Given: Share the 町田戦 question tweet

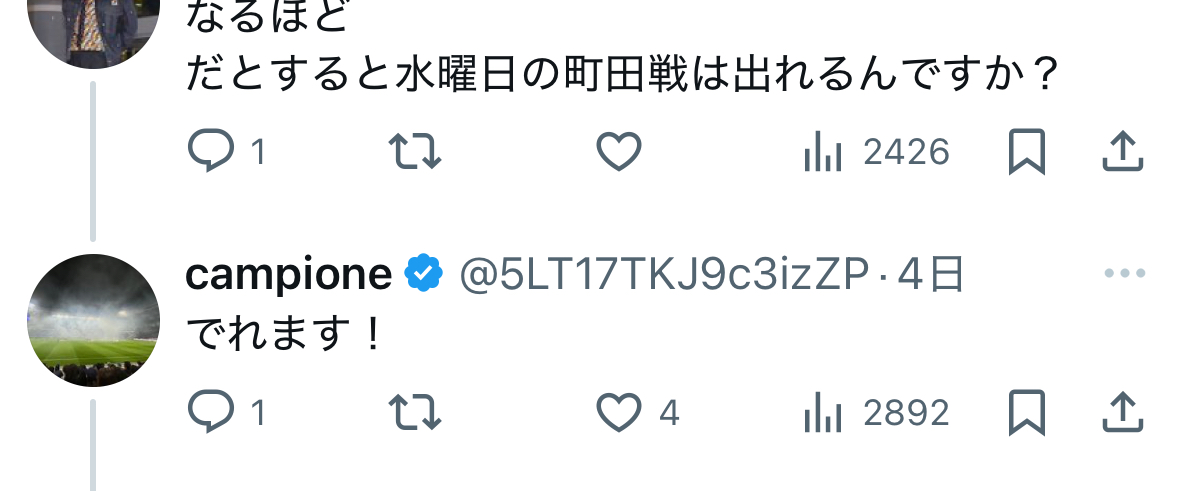Looking at the screenshot, I should [1122, 153].
